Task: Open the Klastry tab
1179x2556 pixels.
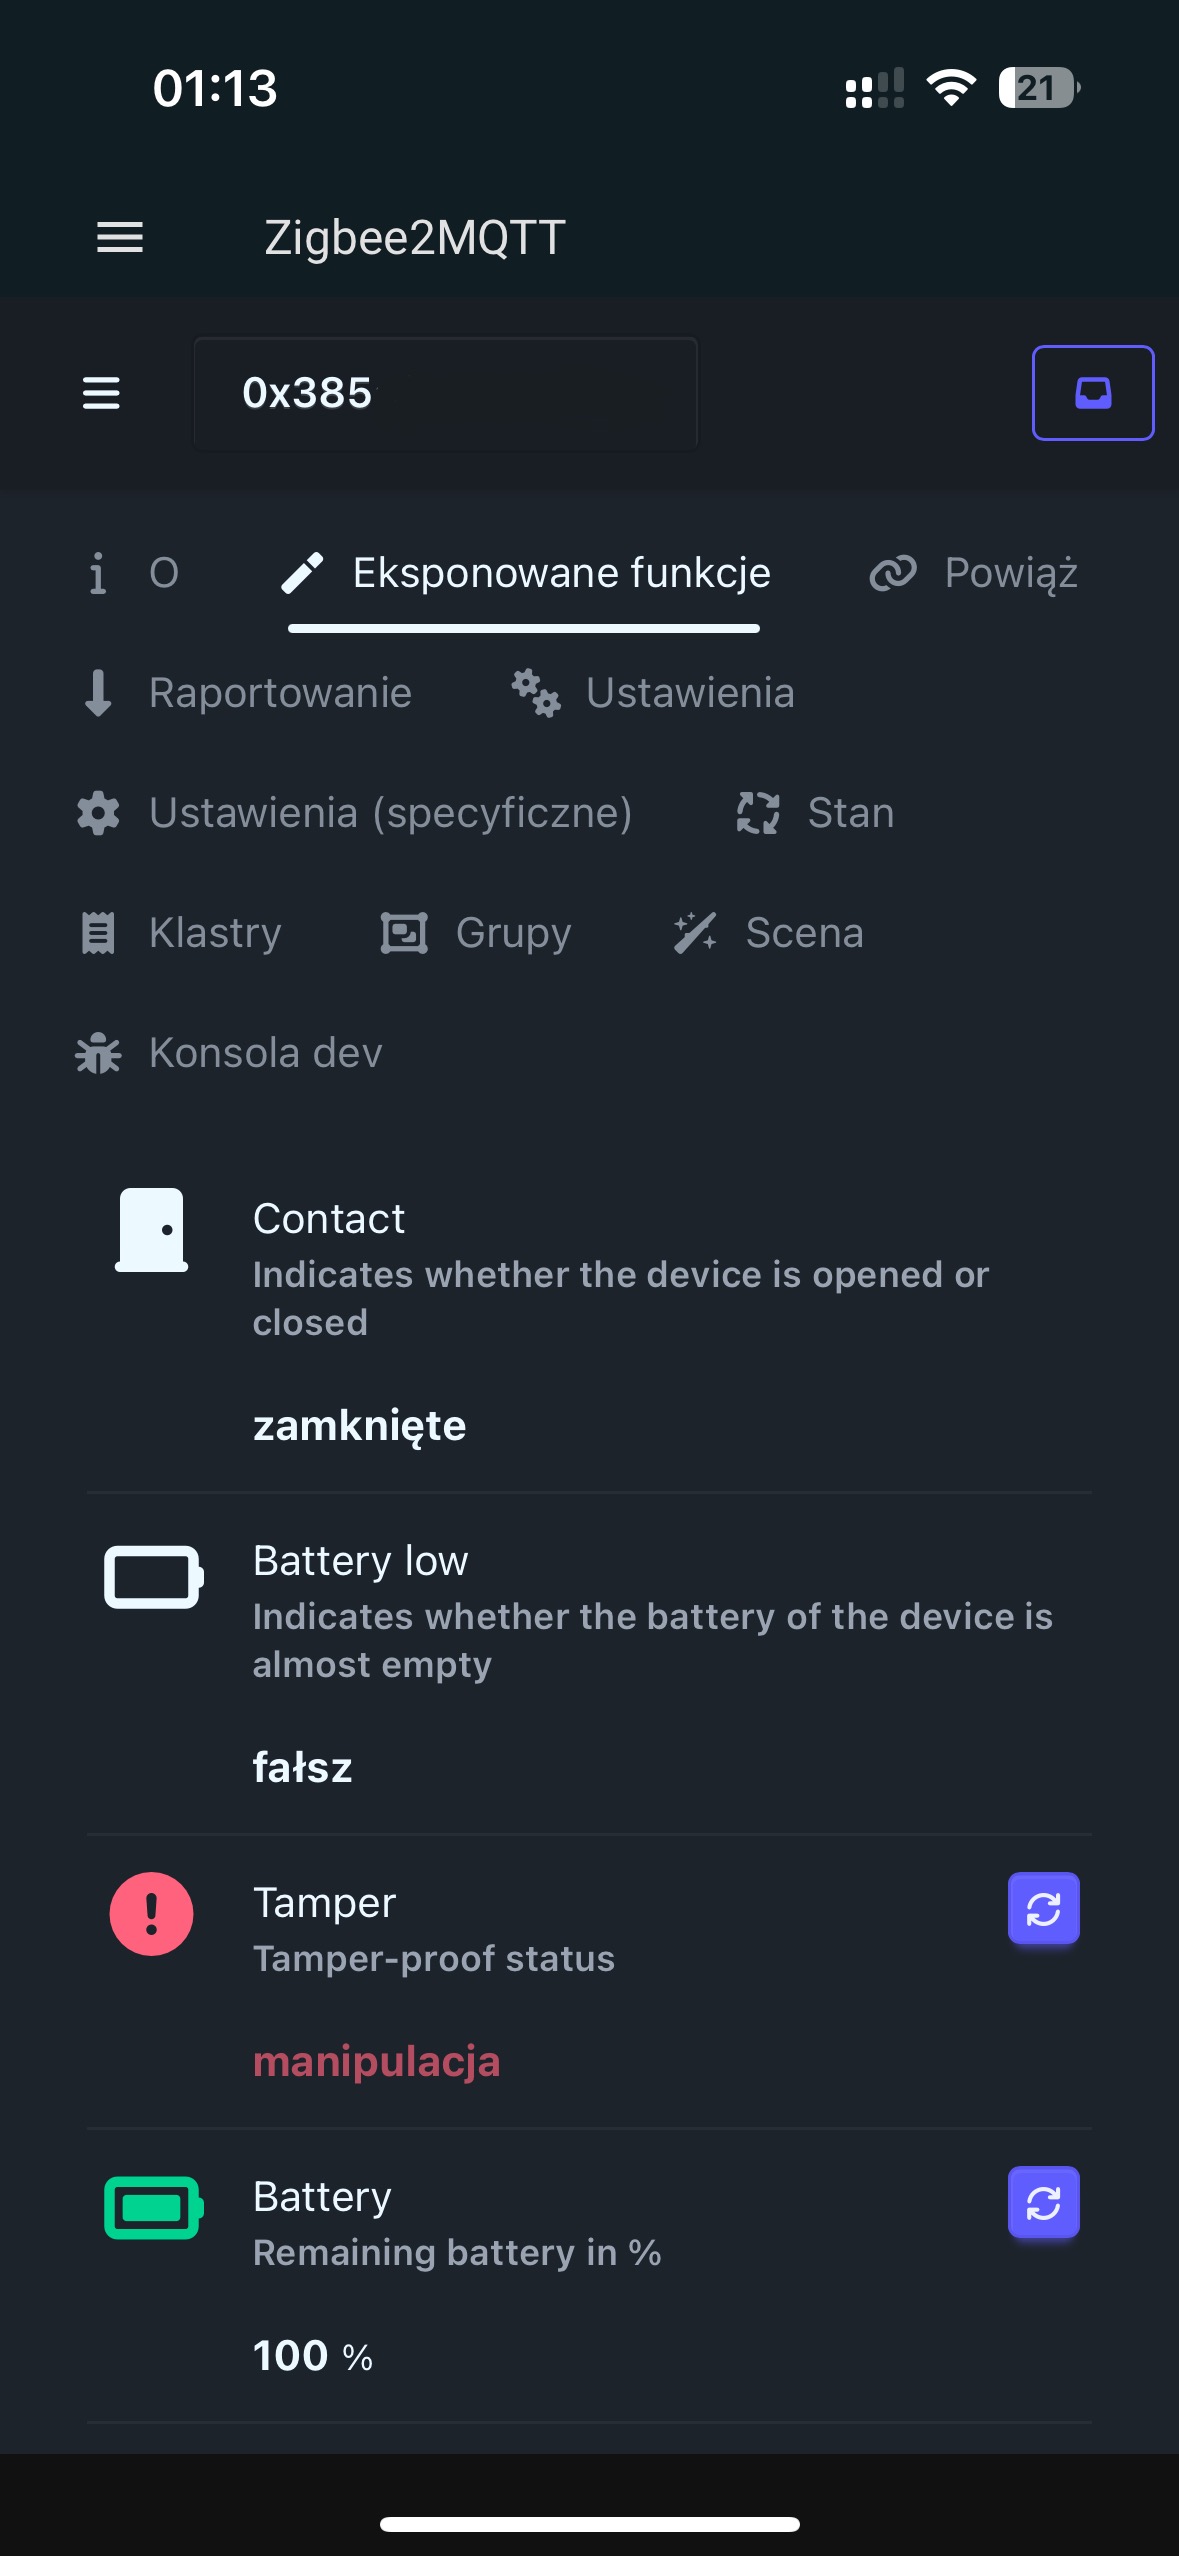Action: pos(181,933)
